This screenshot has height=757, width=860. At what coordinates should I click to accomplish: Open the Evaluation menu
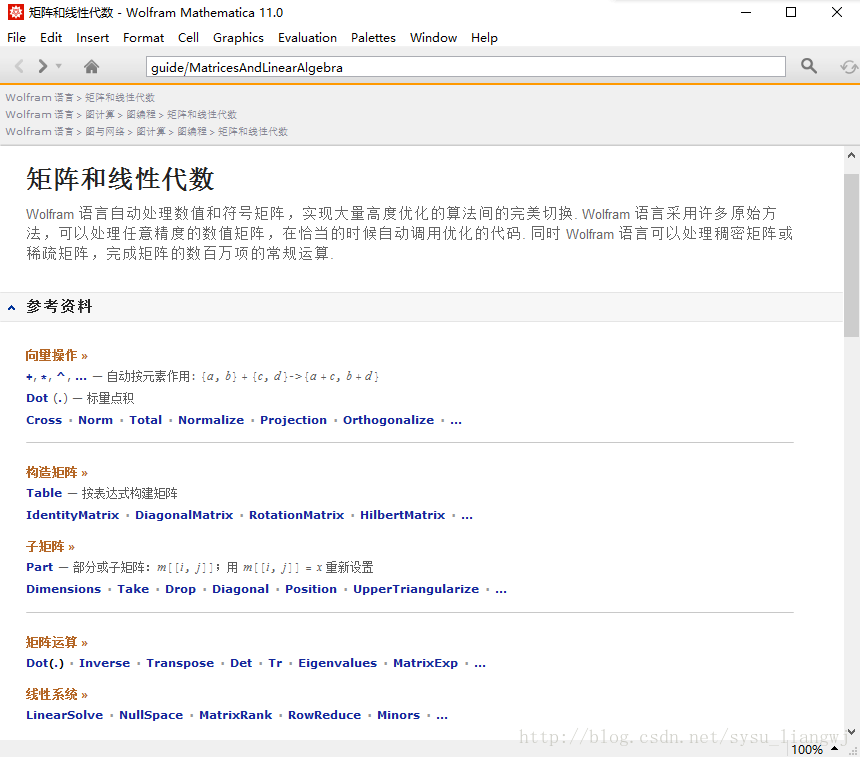click(x=308, y=38)
